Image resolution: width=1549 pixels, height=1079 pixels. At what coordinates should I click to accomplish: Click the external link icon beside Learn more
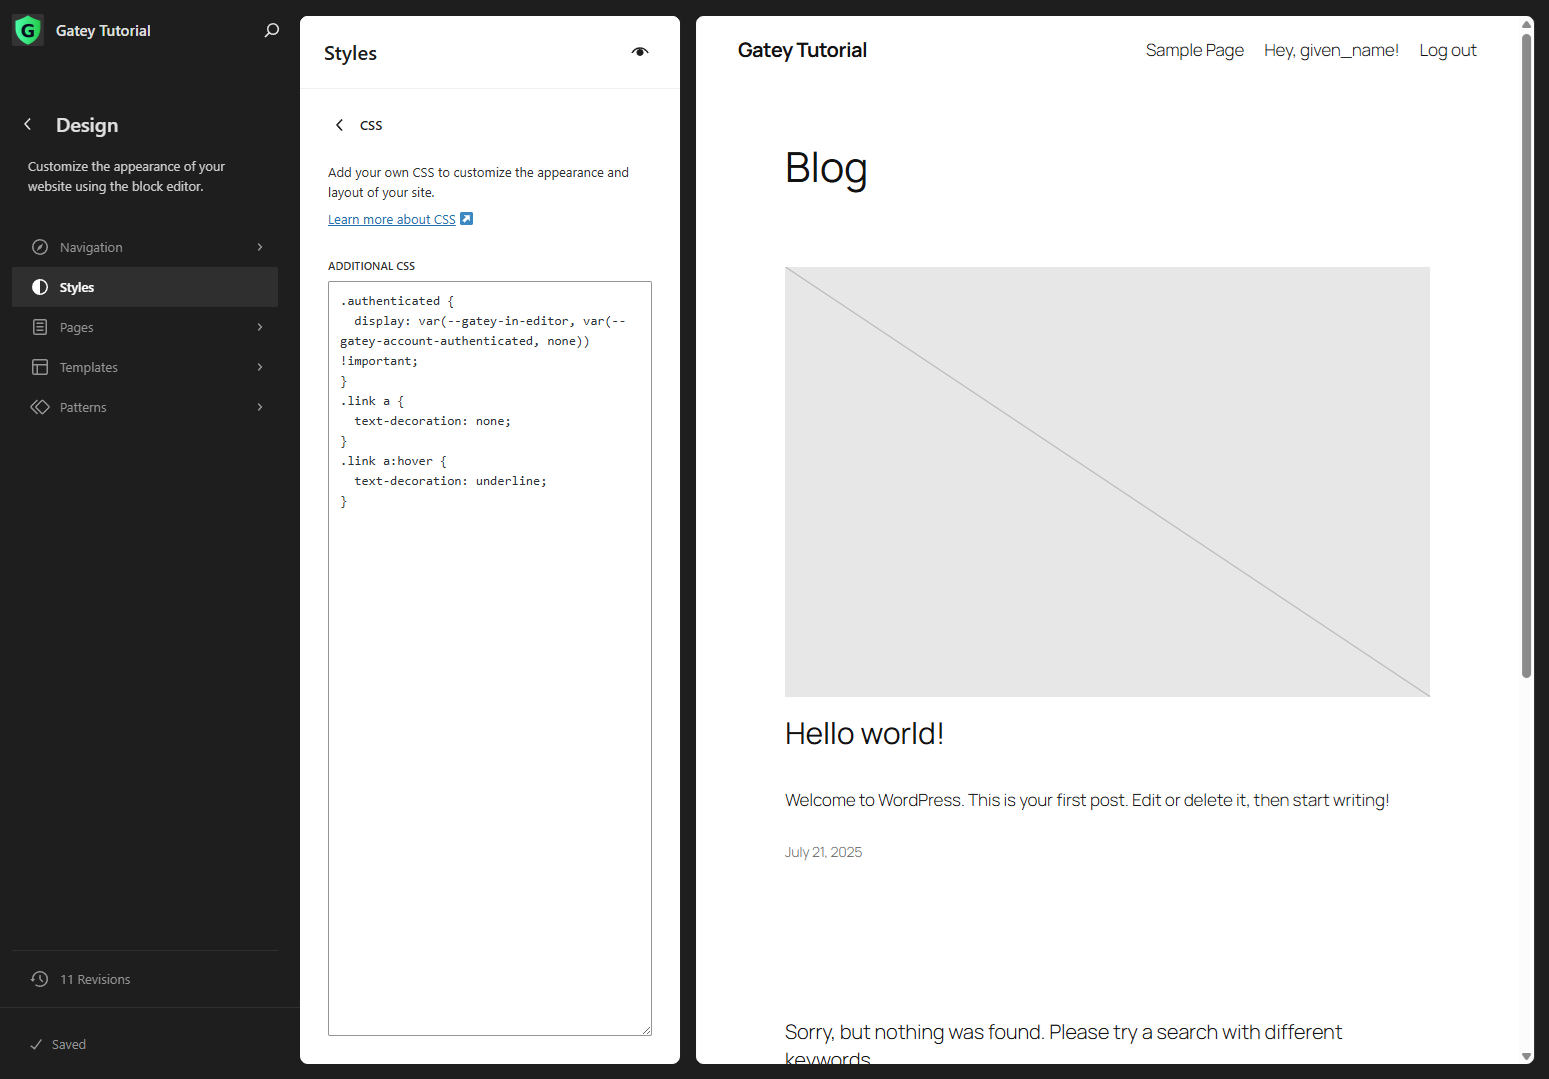(466, 219)
